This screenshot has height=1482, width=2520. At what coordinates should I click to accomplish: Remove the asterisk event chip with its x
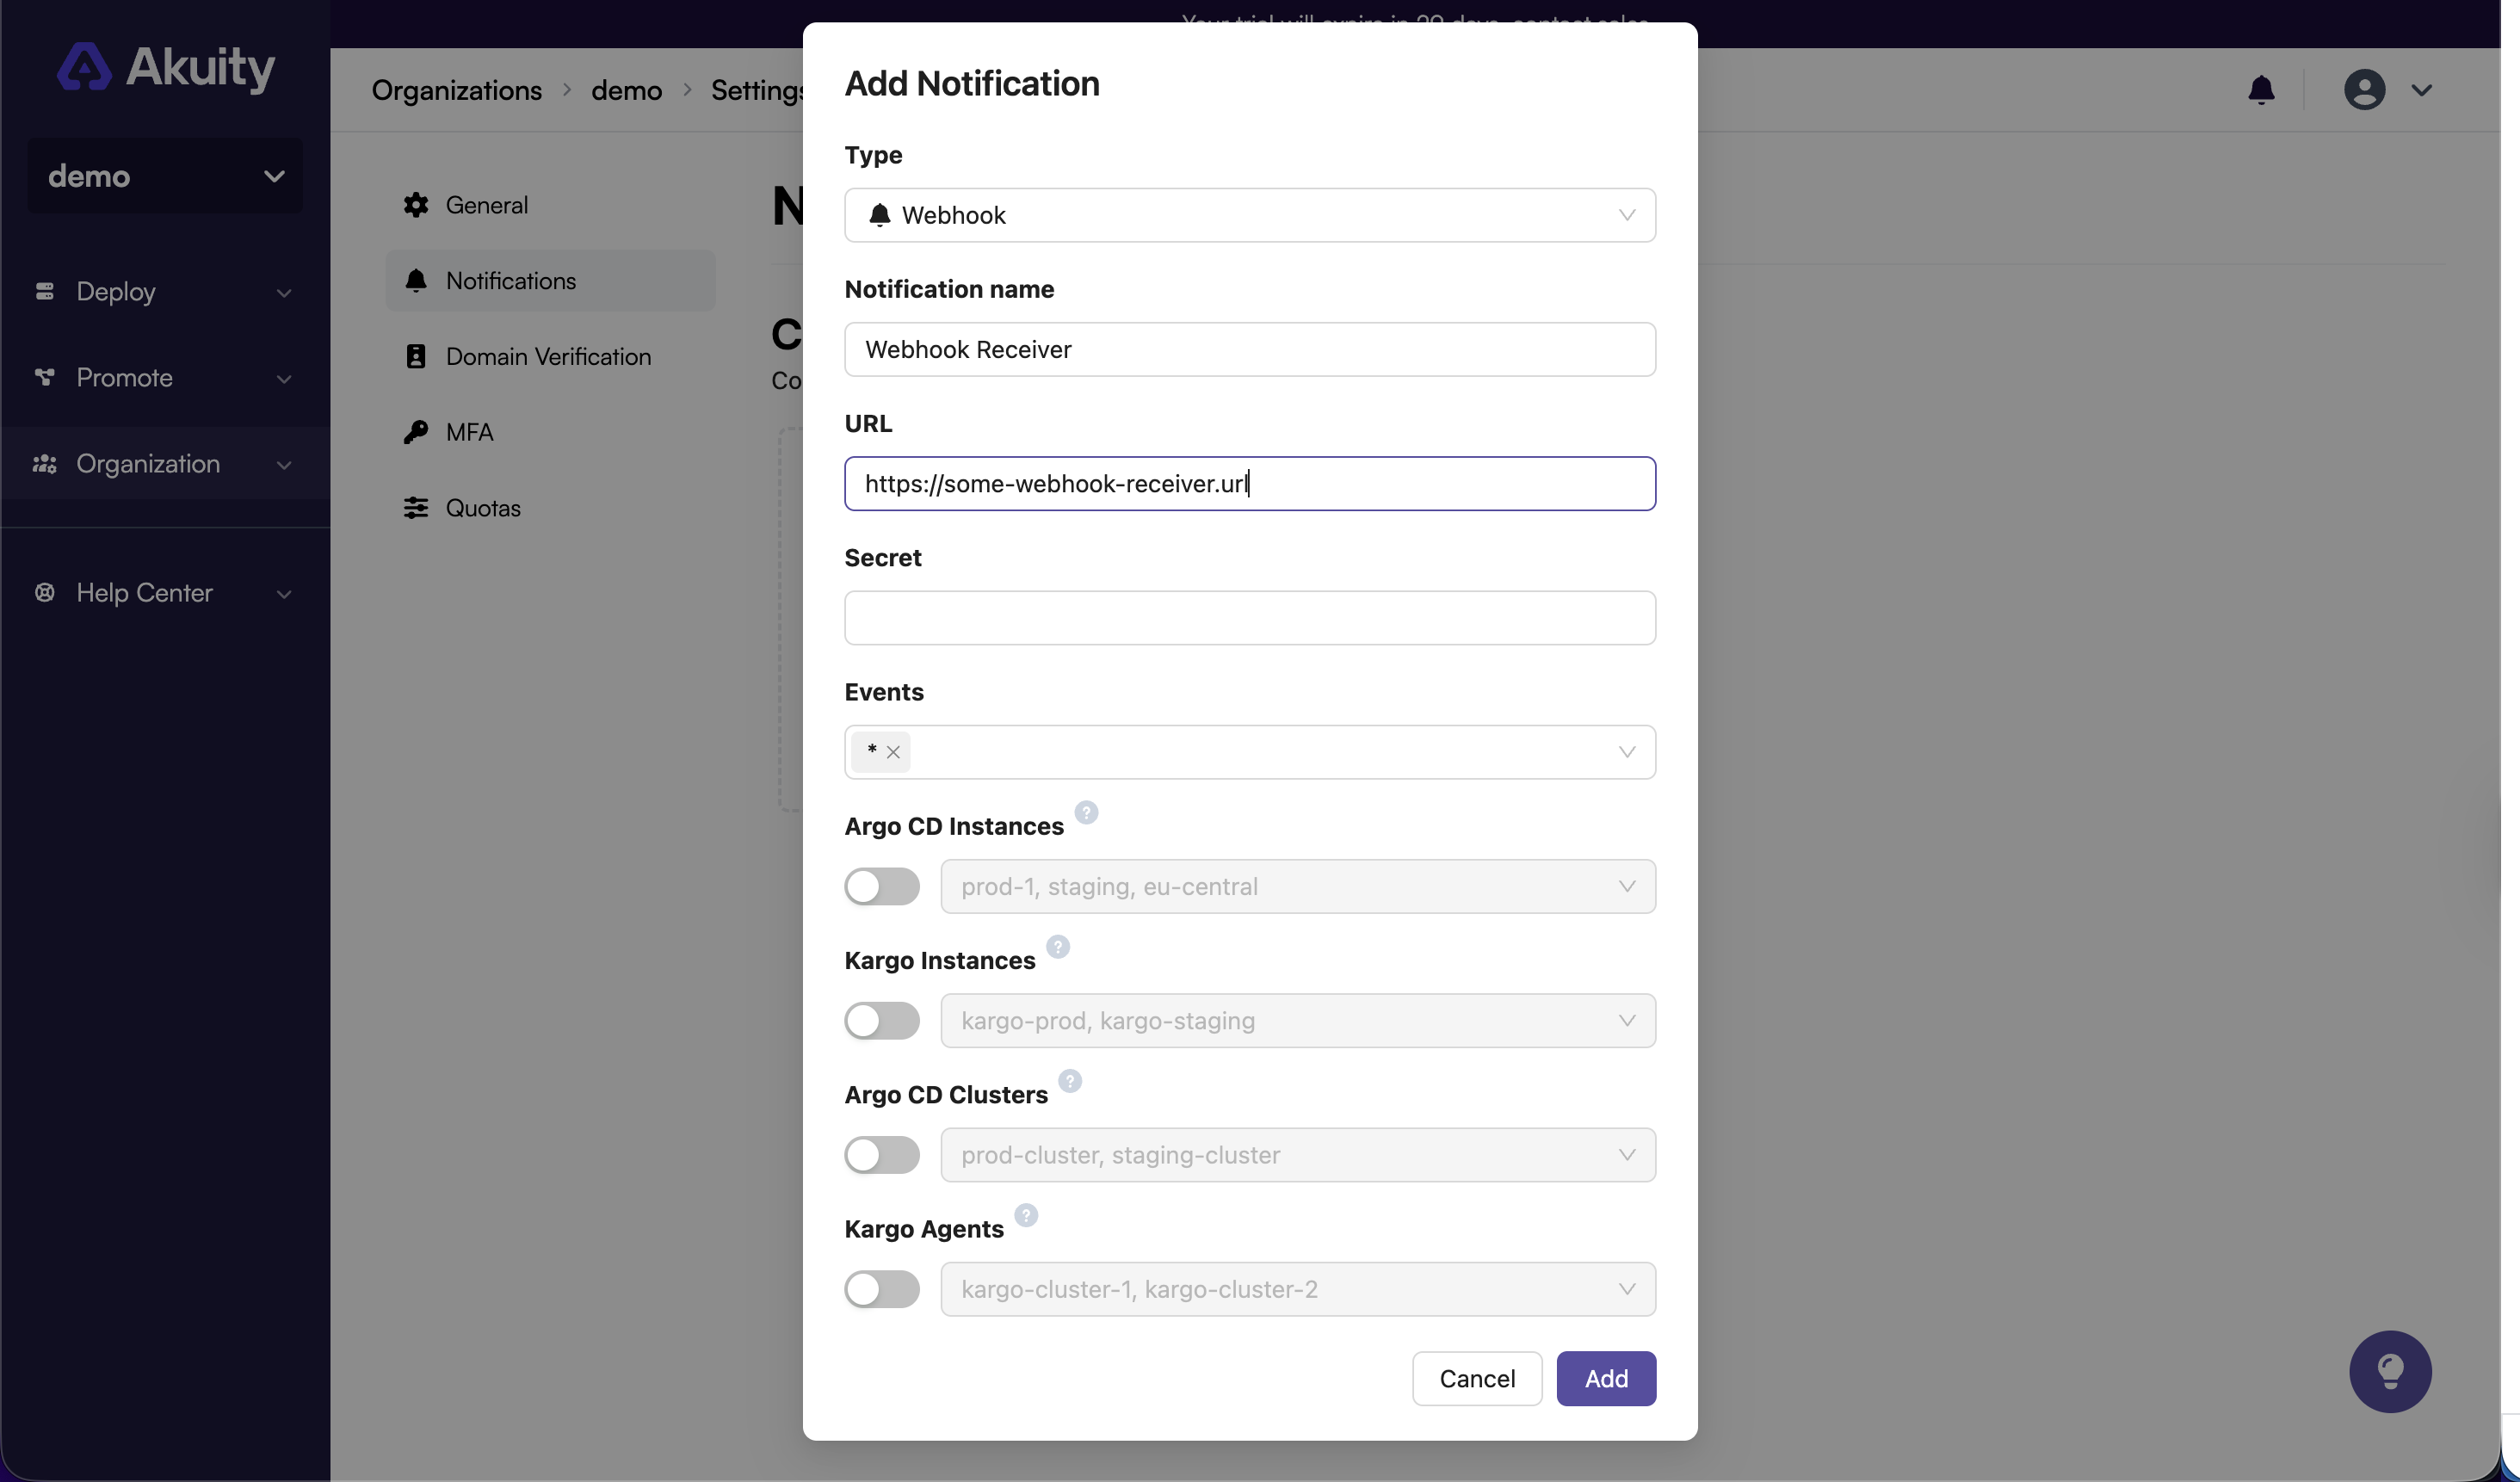pyautogui.click(x=895, y=752)
